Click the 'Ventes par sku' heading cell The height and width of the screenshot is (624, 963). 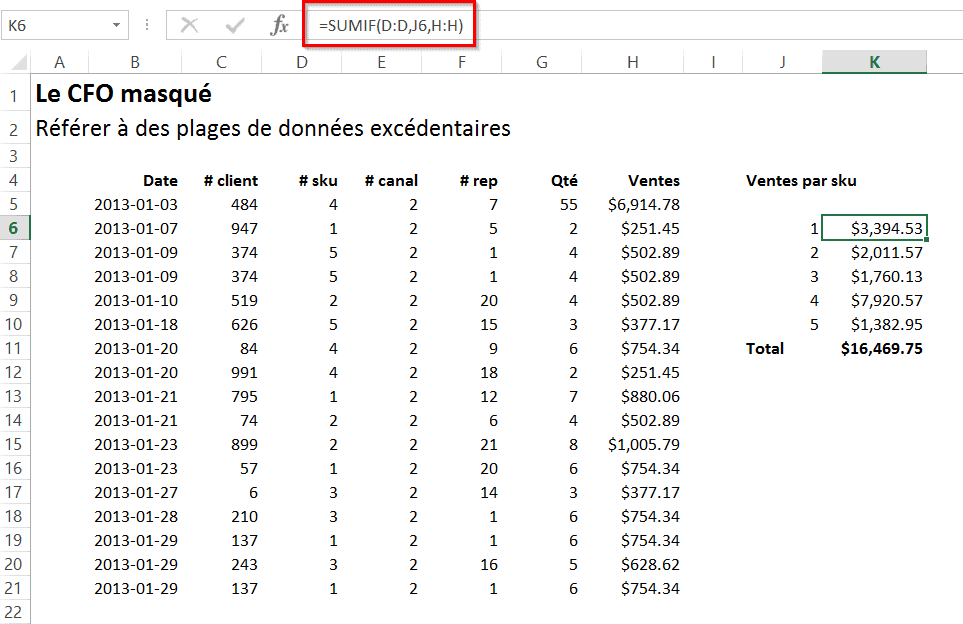click(801, 181)
